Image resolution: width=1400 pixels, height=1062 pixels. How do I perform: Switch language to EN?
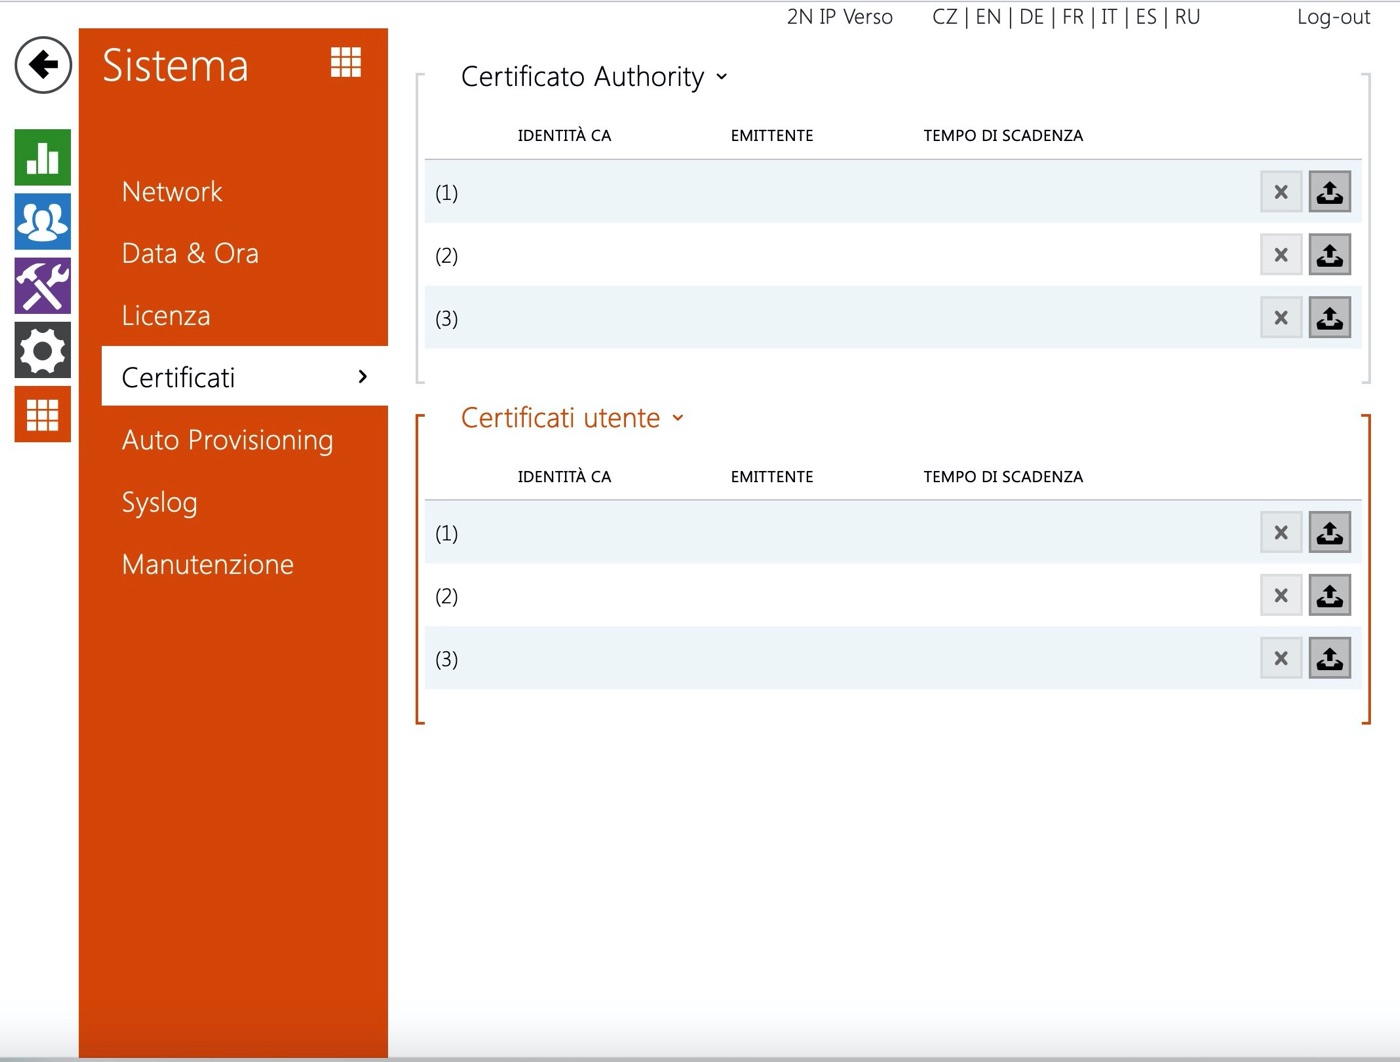987,17
